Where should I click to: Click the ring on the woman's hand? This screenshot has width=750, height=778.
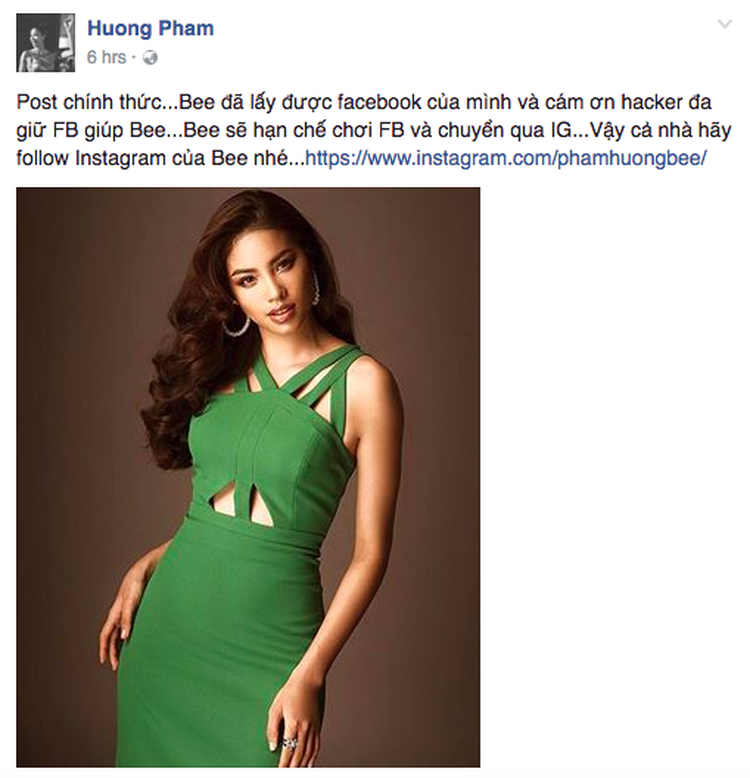[289, 743]
